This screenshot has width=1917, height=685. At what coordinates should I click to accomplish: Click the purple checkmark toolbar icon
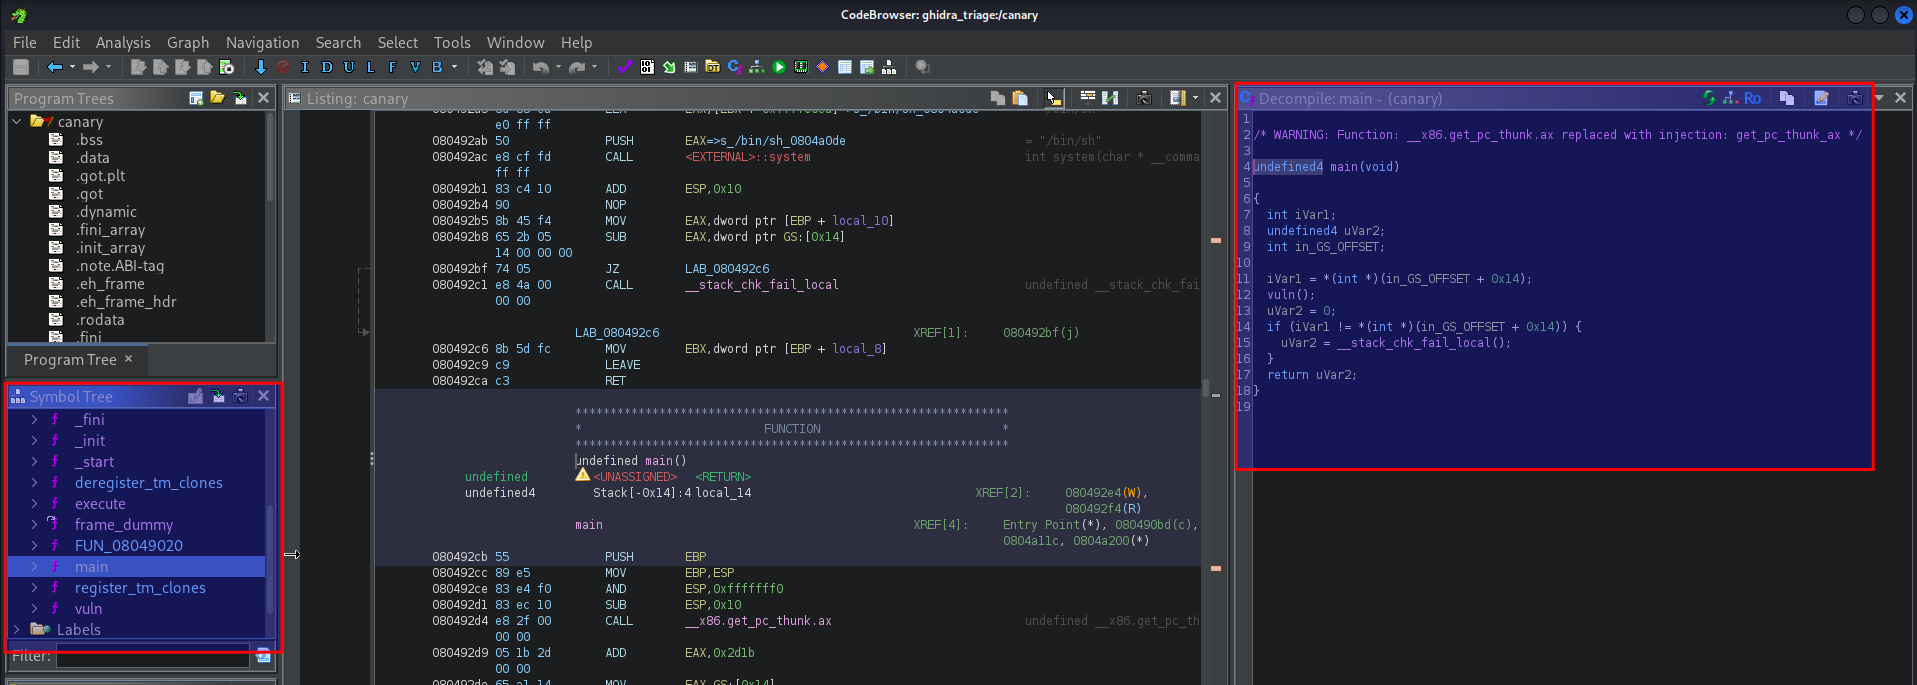625,67
